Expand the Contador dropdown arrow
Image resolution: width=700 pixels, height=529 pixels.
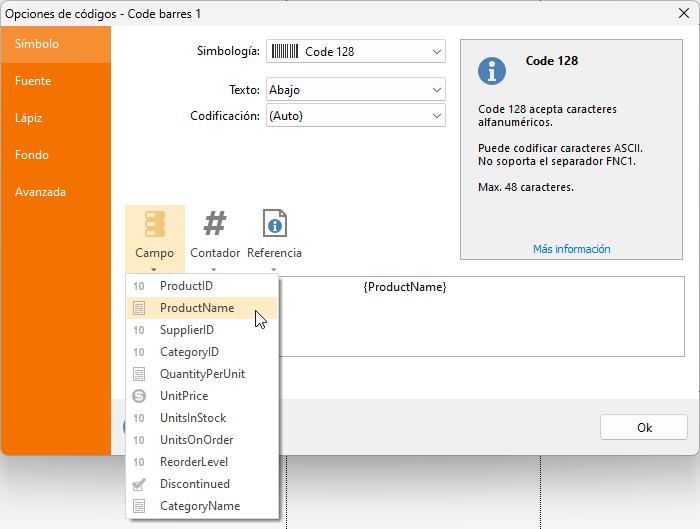click(215, 269)
